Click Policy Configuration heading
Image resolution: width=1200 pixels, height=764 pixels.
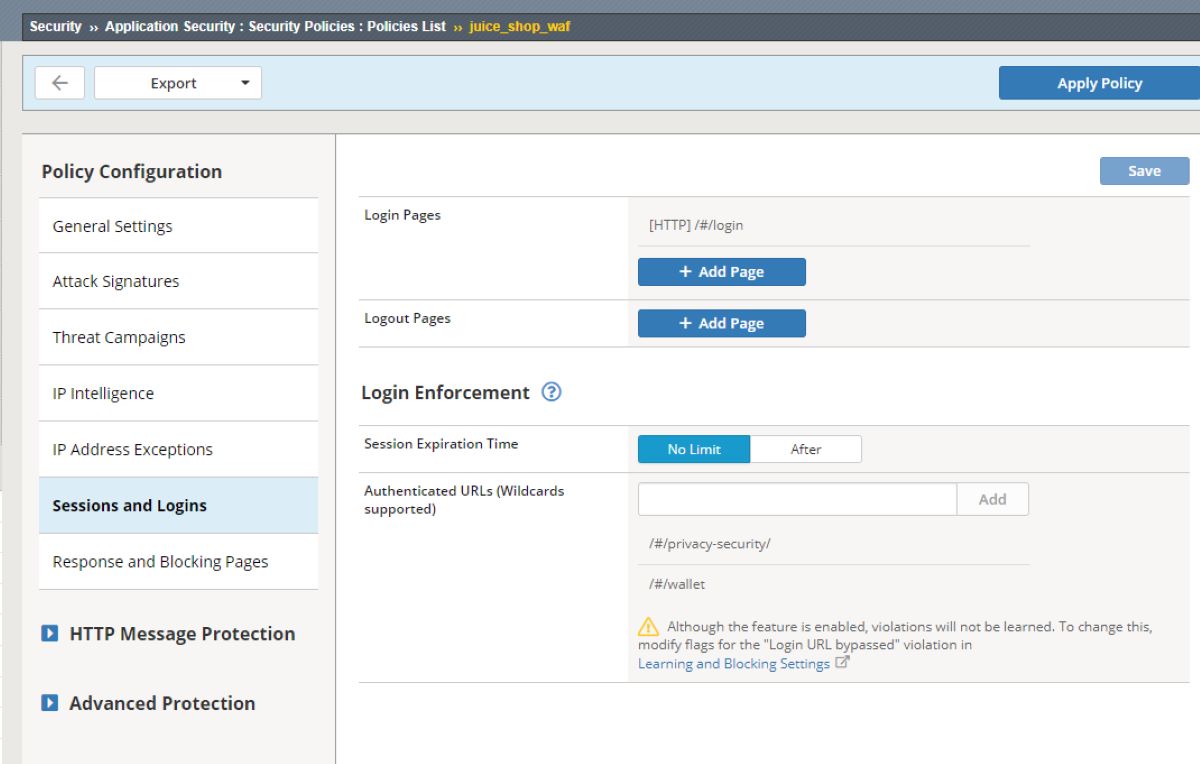tap(132, 171)
